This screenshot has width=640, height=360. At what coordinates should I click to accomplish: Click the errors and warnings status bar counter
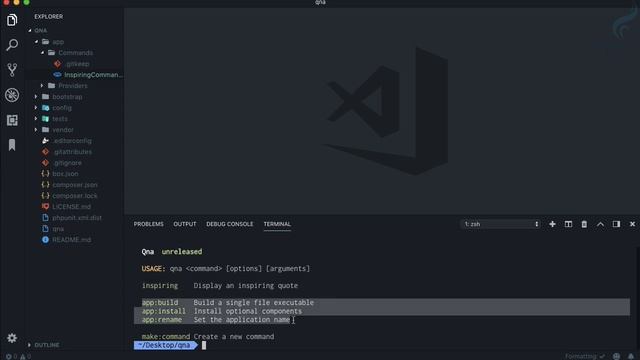pyautogui.click(x=18, y=356)
